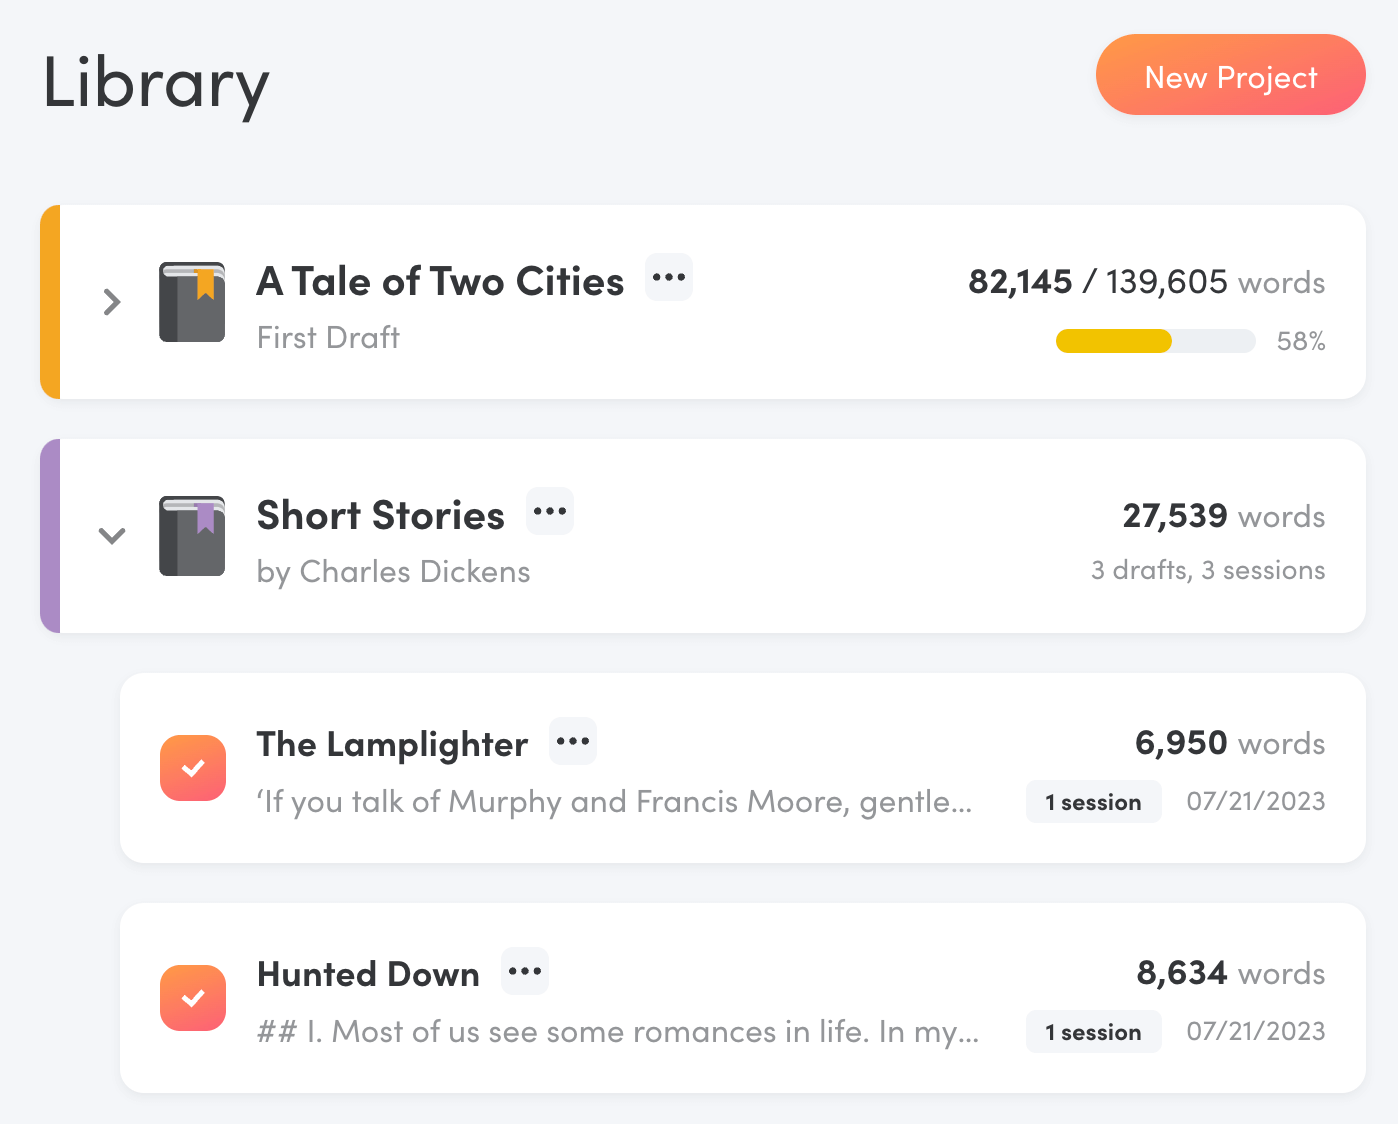Image resolution: width=1398 pixels, height=1124 pixels.
Task: Expand A Tale of Two Cities project
Action: (x=112, y=302)
